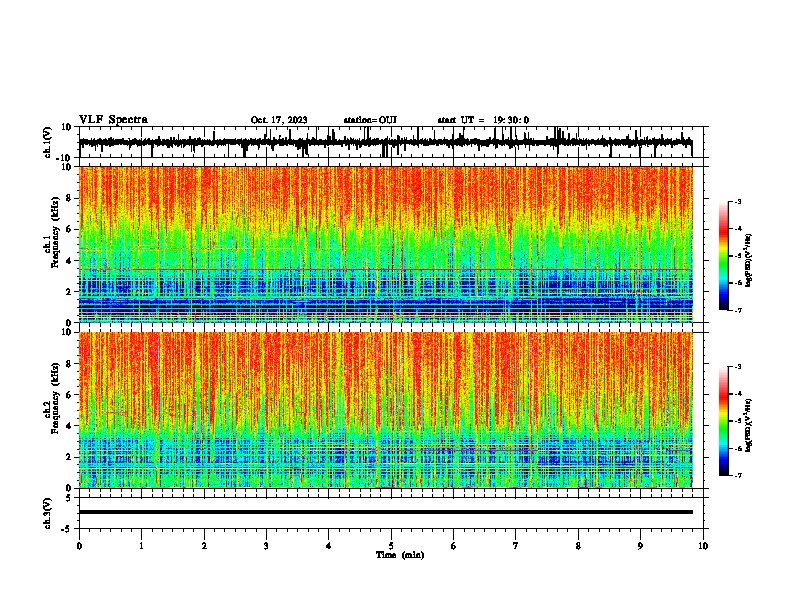The image size is (792, 612).
Task: Click the ch.2 color bar log(PSD) label
Action: 749,425
